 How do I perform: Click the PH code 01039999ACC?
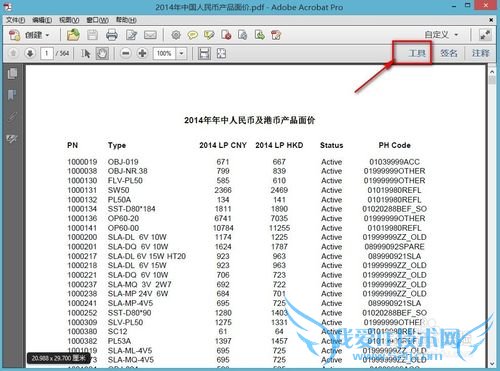click(394, 162)
